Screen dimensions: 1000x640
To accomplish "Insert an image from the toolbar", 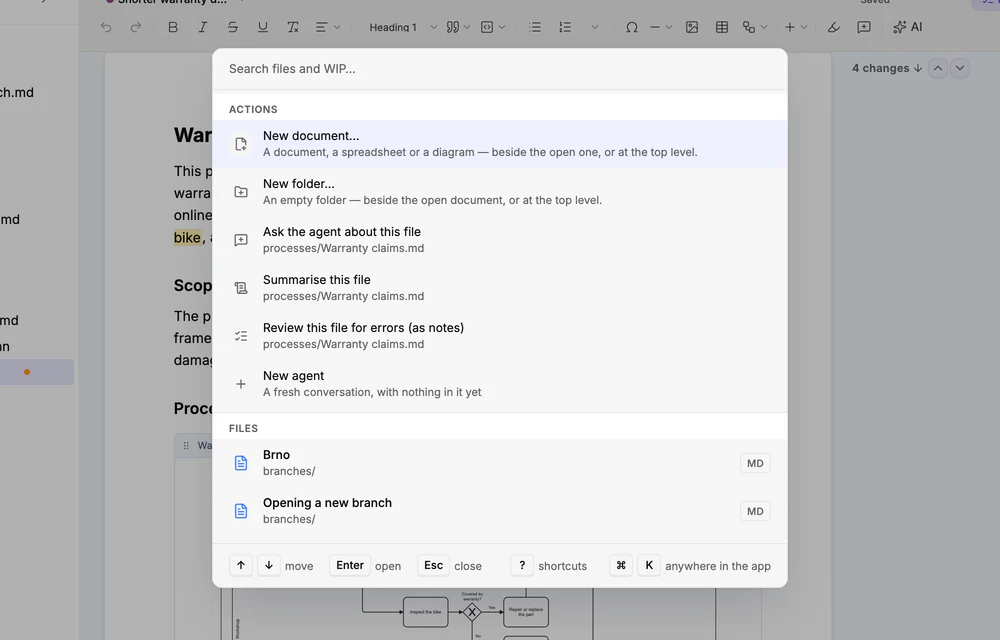I will 692,27.
